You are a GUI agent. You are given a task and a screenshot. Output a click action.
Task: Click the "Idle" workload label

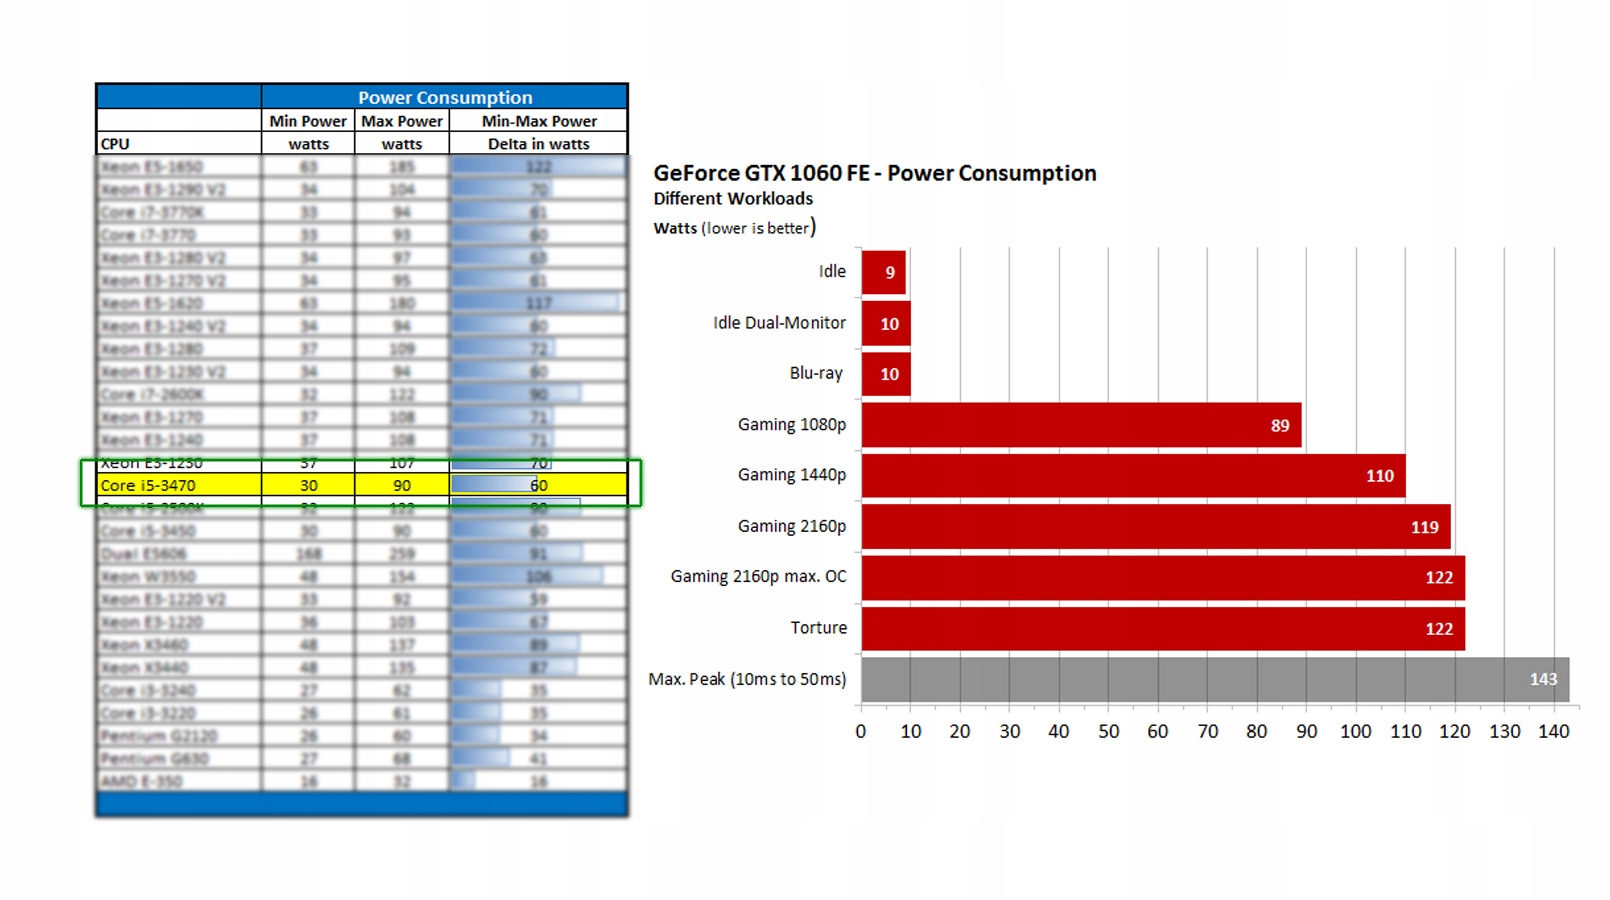832,271
